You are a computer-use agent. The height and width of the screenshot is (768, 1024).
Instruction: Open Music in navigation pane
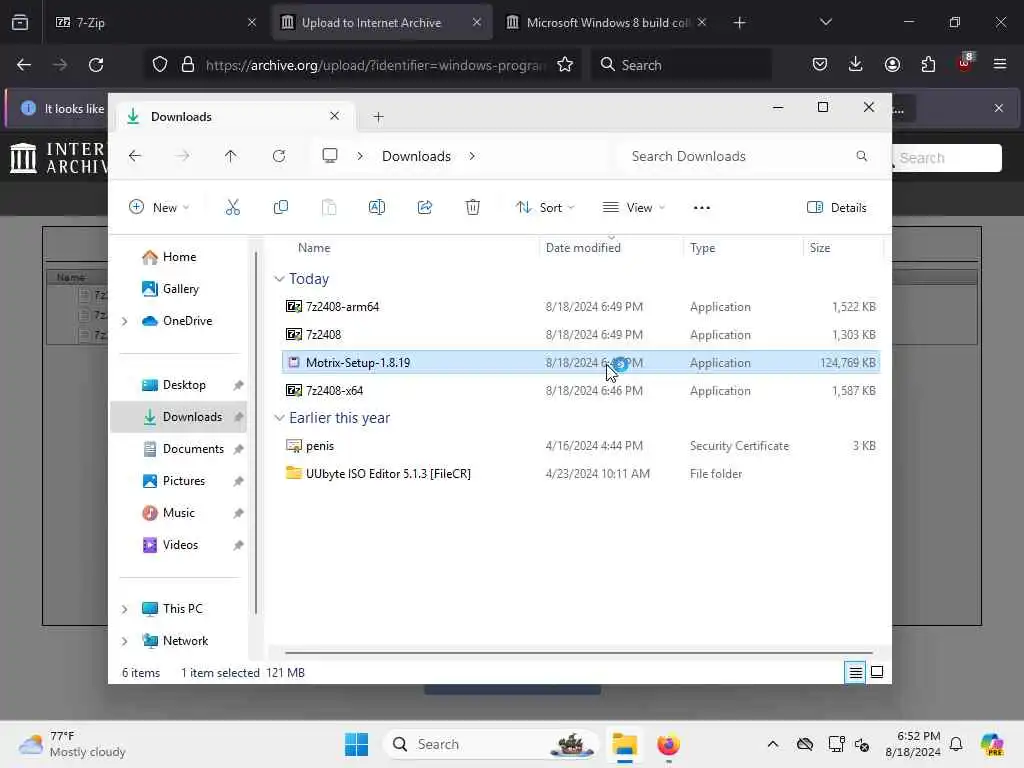(169, 513)
